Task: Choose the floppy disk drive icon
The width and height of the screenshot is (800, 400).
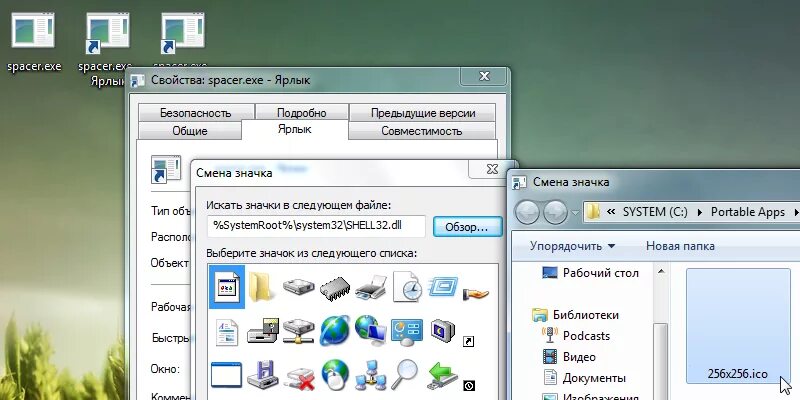Action: (263, 375)
